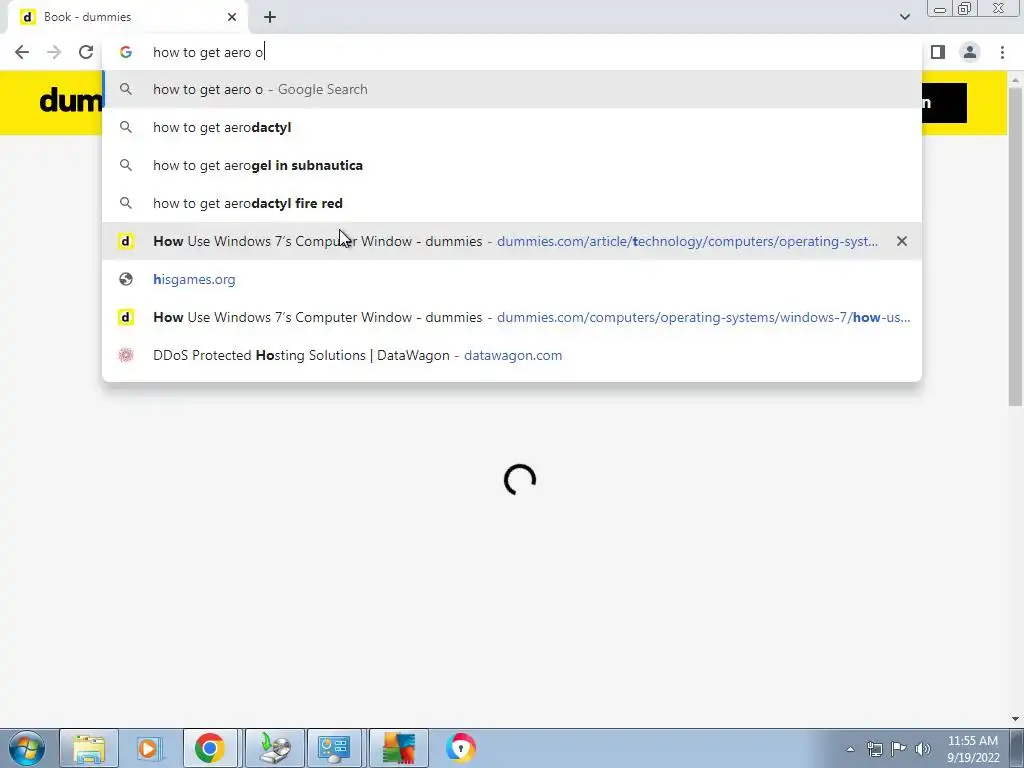
Task: Open the secure browser taskbar icon
Action: pyautogui.click(x=460, y=748)
